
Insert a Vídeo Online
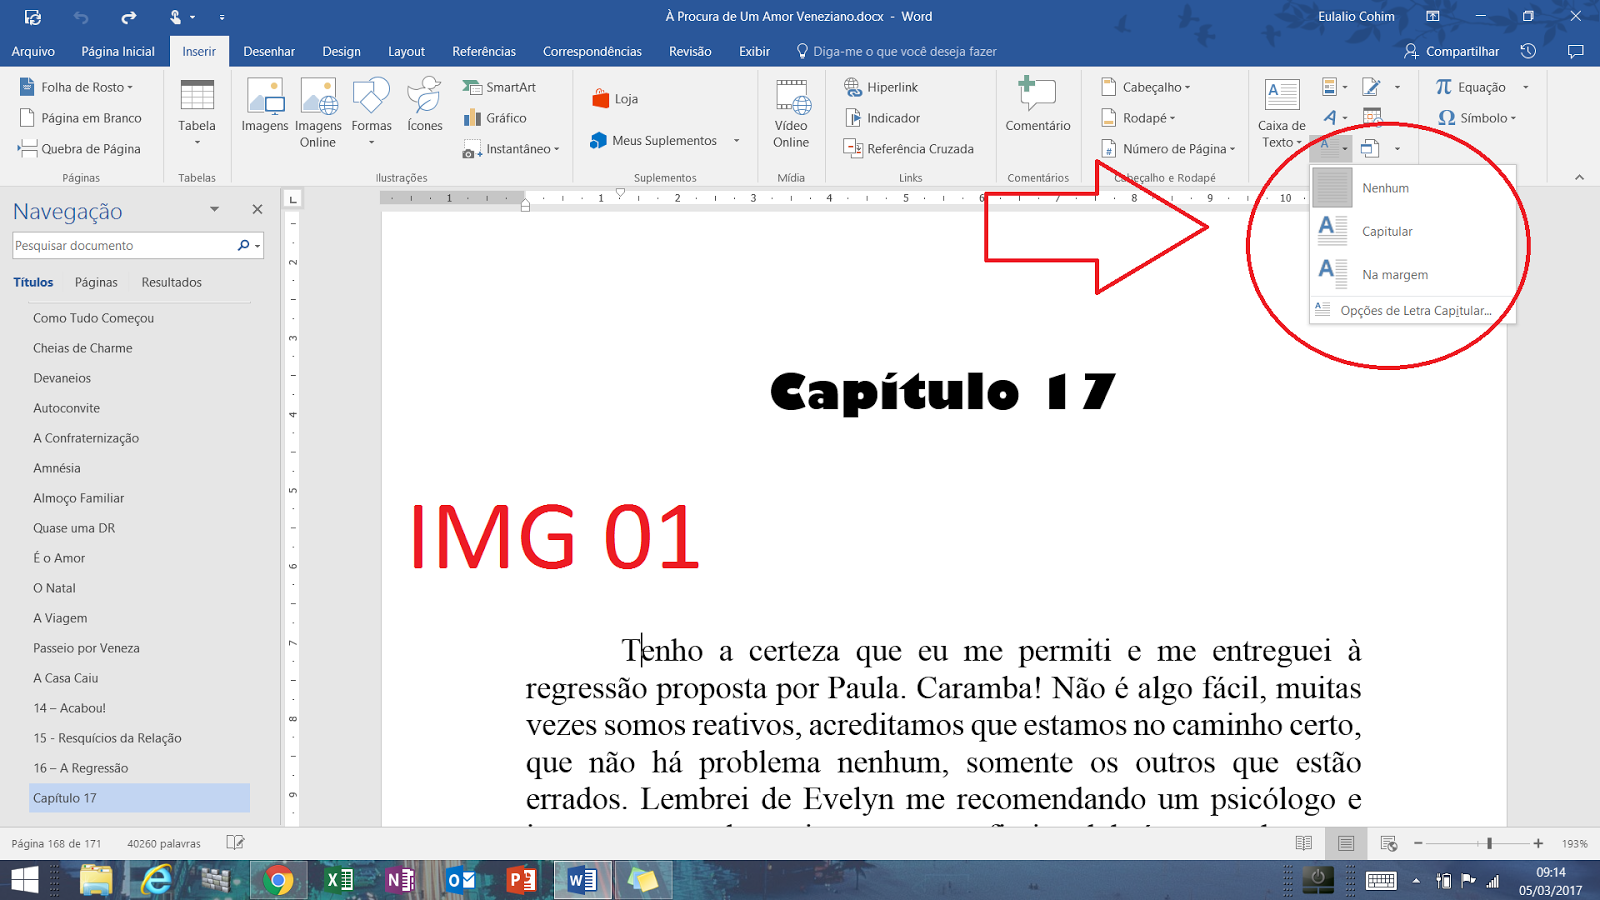pyautogui.click(x=791, y=112)
